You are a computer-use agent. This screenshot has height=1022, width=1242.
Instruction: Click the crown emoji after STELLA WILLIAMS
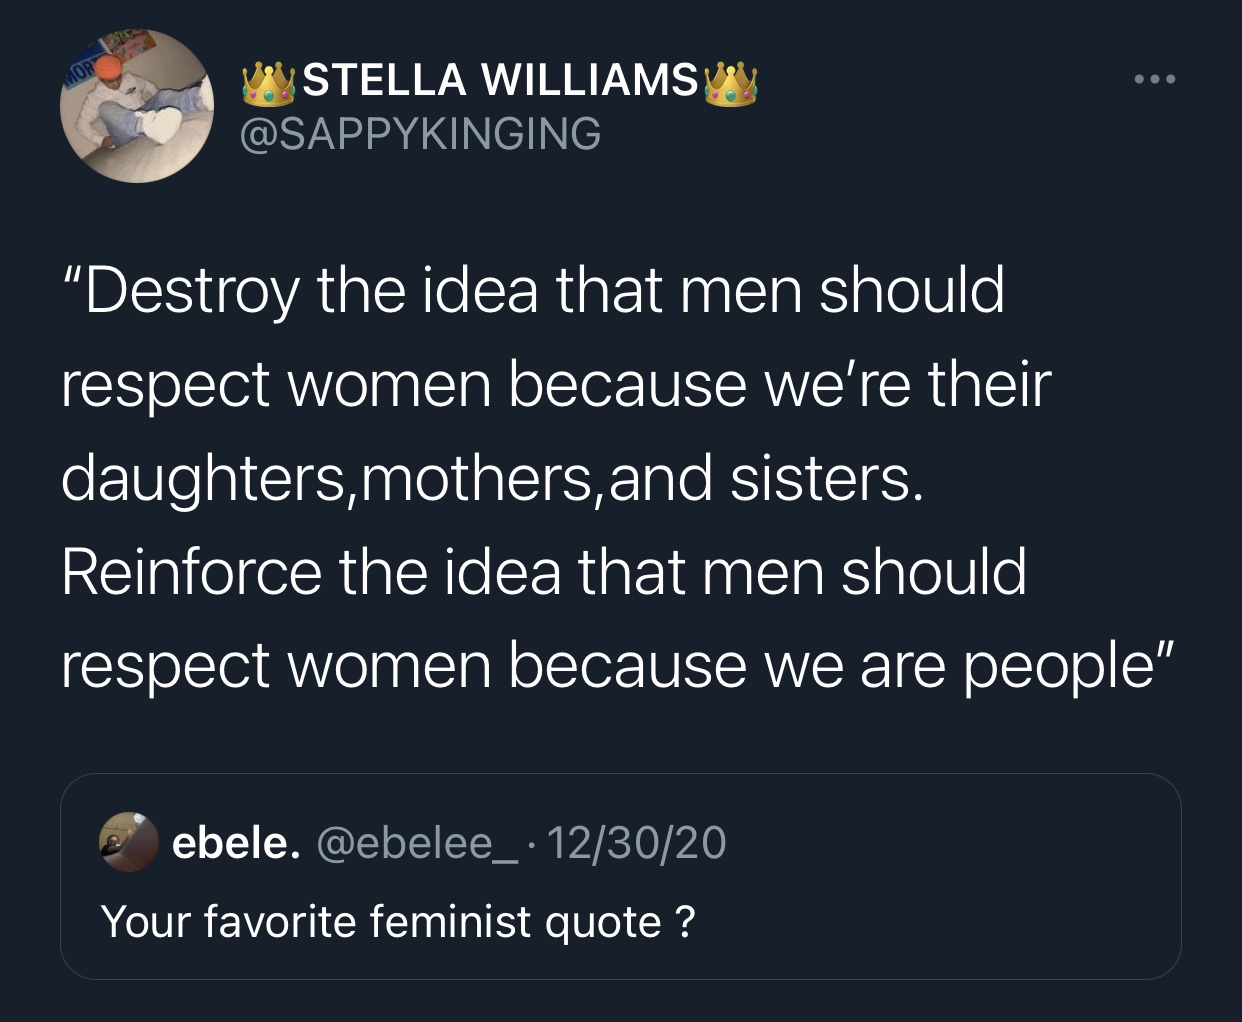[731, 83]
